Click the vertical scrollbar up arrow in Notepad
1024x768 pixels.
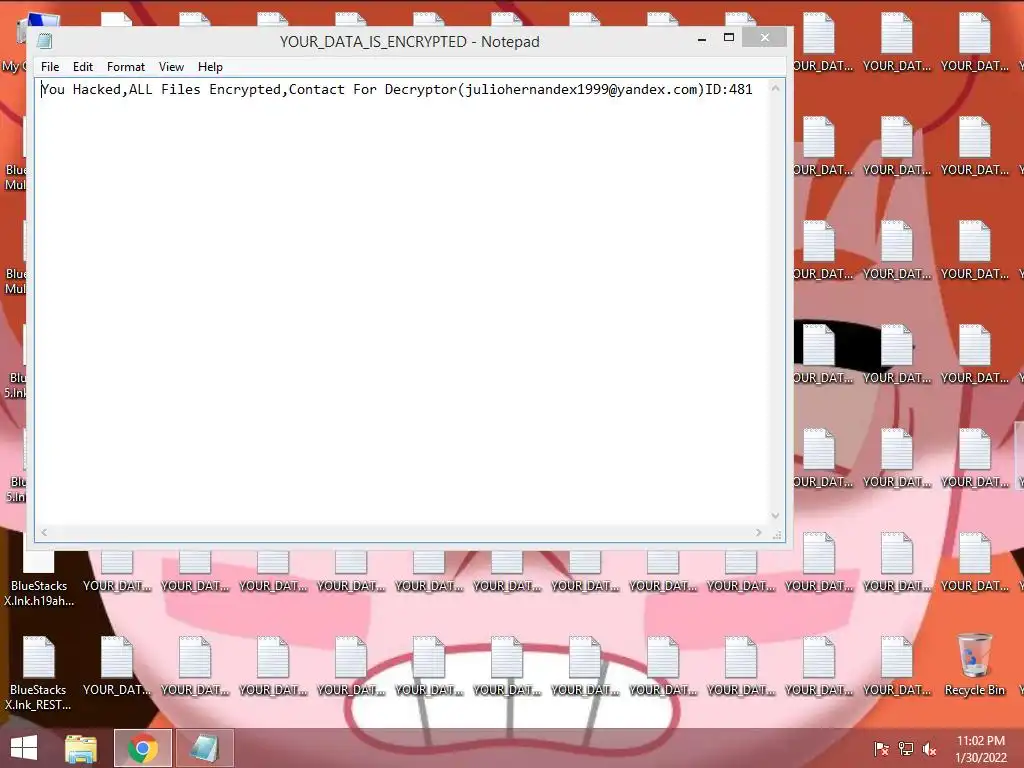pos(775,88)
